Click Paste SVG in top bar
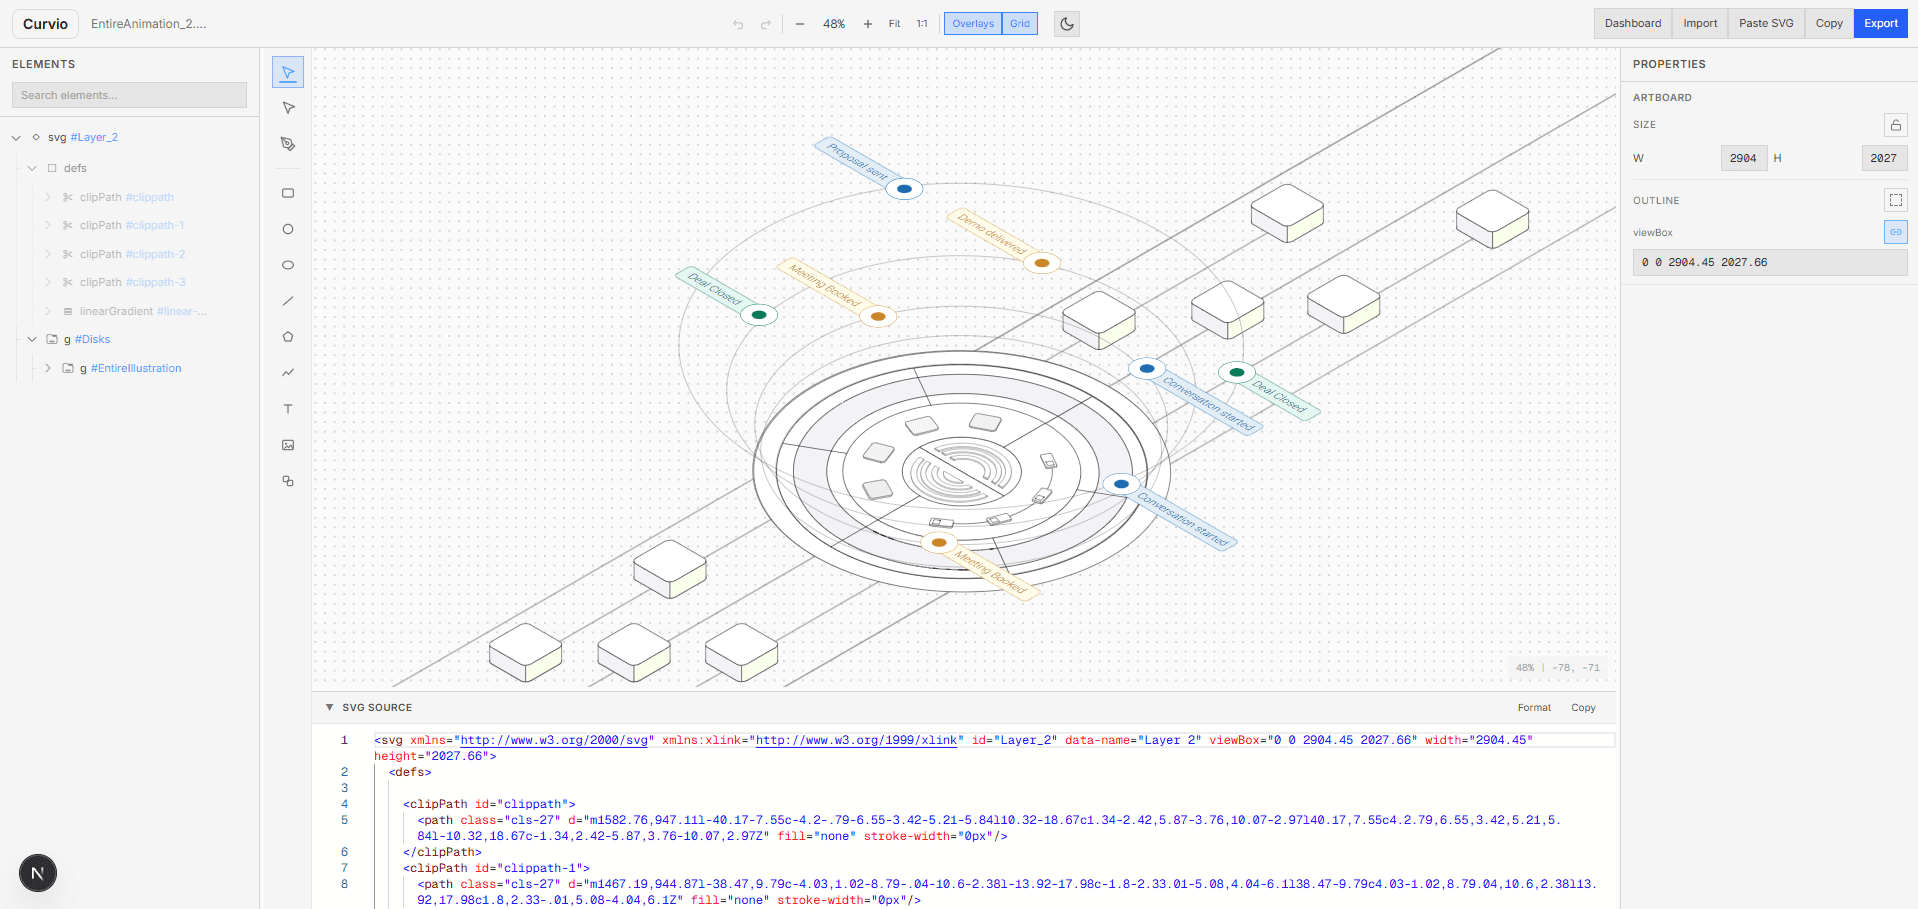This screenshot has height=909, width=1918. pyautogui.click(x=1766, y=24)
